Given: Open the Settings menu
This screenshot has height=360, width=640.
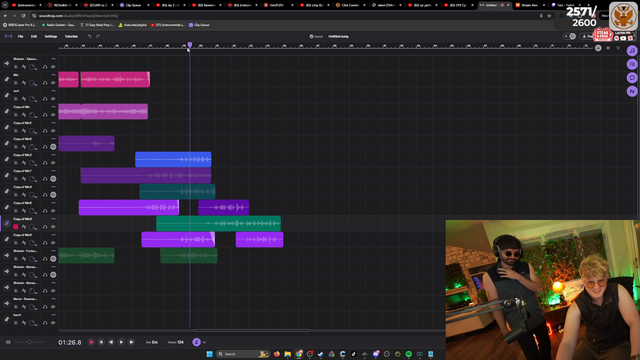Looking at the screenshot, I should (51, 36).
